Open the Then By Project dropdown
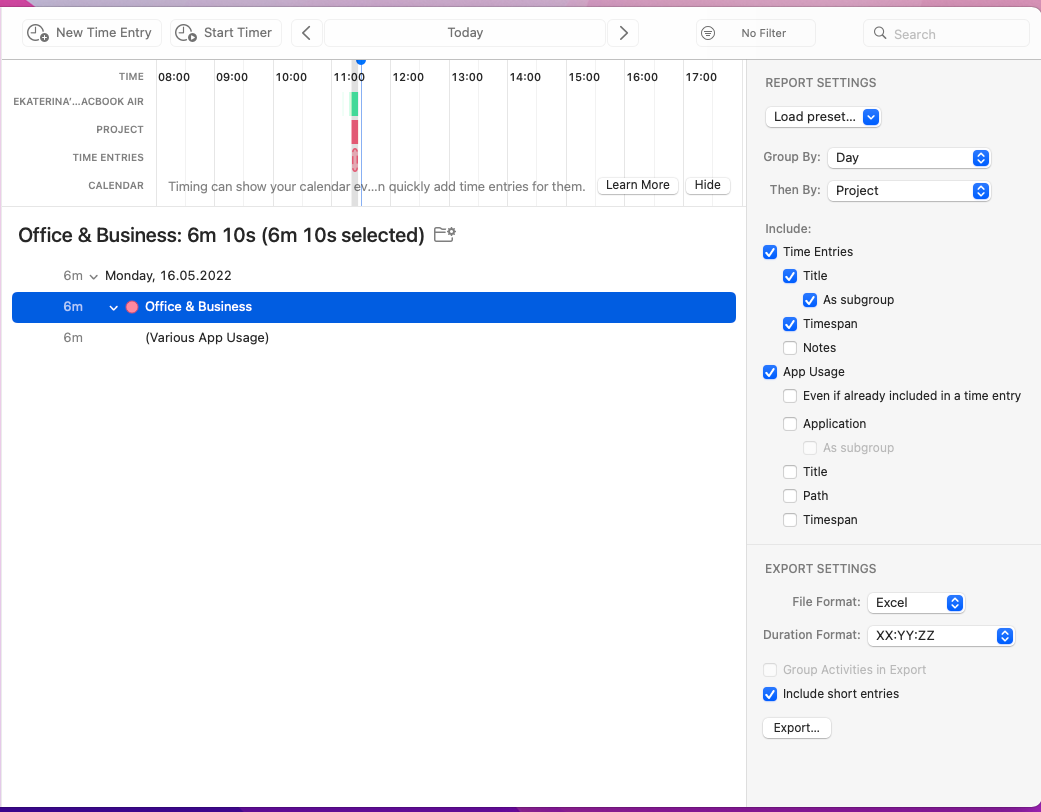The width and height of the screenshot is (1041, 812). (x=909, y=191)
